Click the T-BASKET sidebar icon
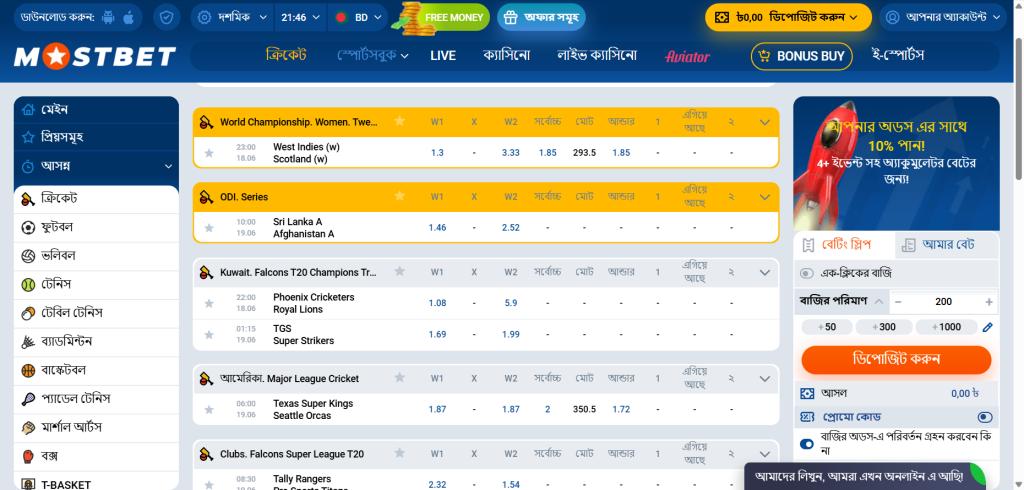 click(28, 484)
